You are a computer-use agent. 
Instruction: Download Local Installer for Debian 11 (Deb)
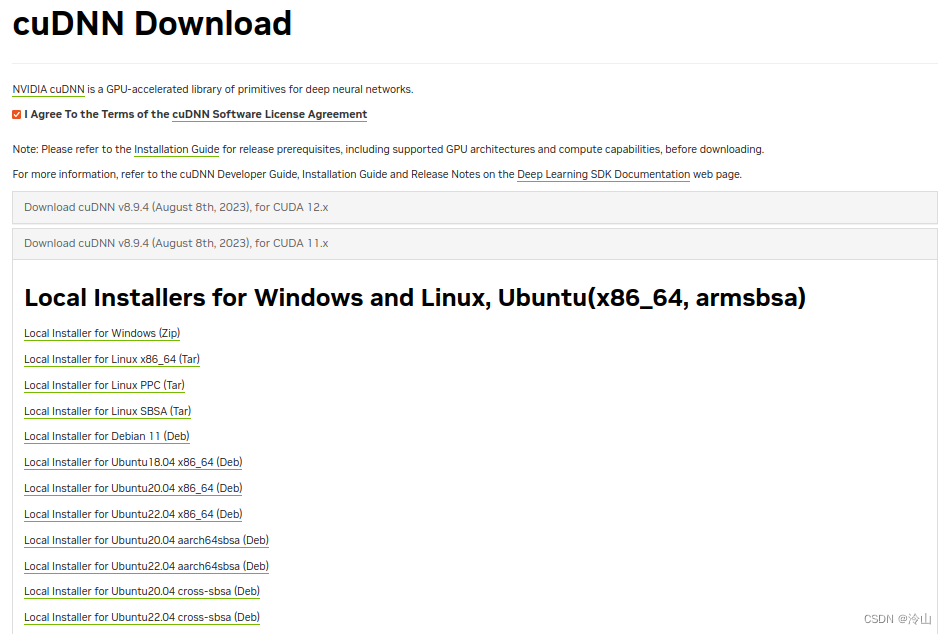click(x=107, y=437)
